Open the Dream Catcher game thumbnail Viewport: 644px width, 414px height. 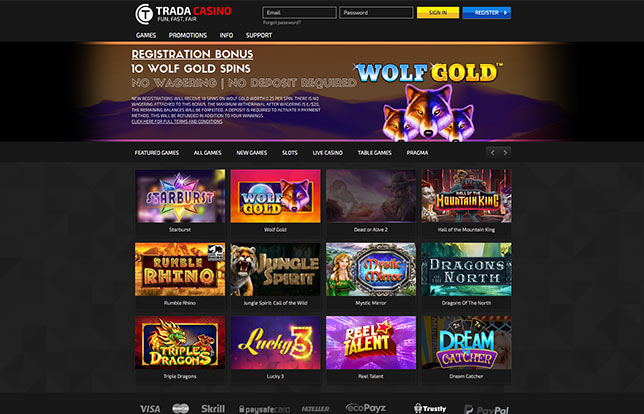pyautogui.click(x=466, y=343)
